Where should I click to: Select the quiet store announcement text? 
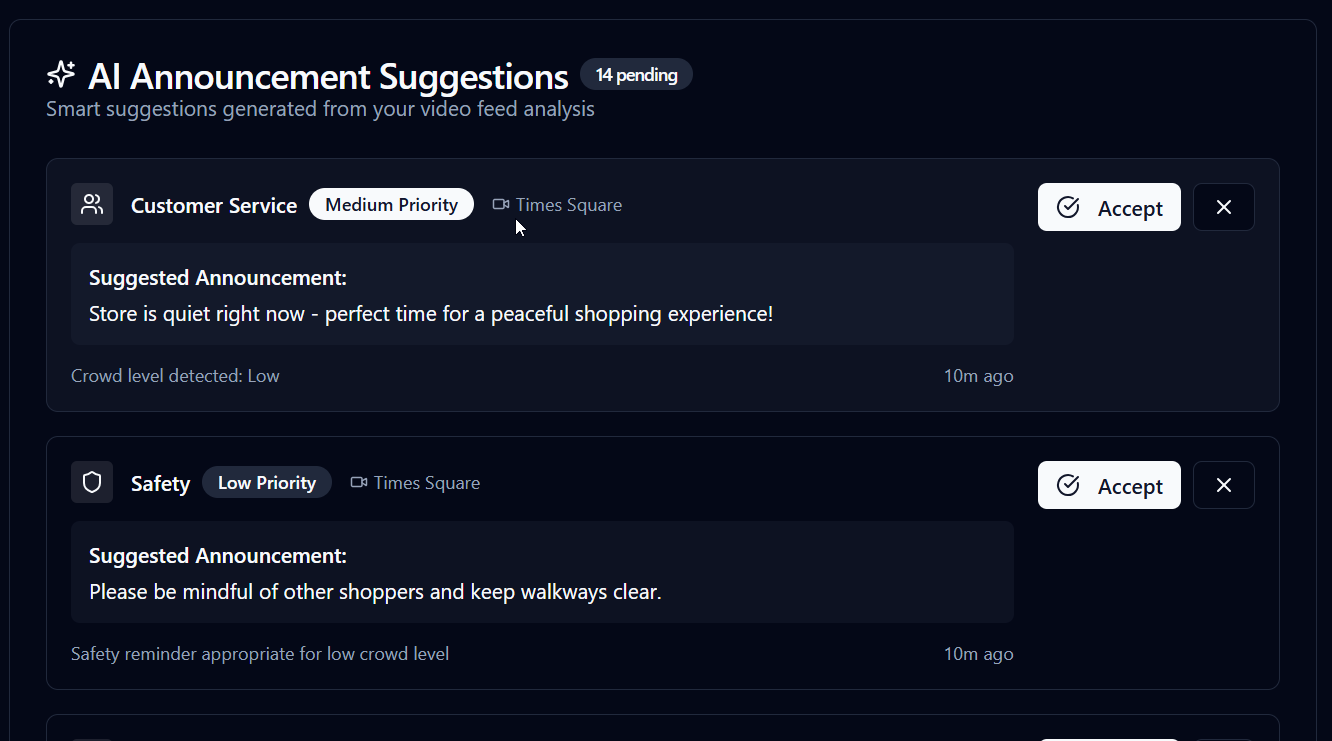pos(431,314)
